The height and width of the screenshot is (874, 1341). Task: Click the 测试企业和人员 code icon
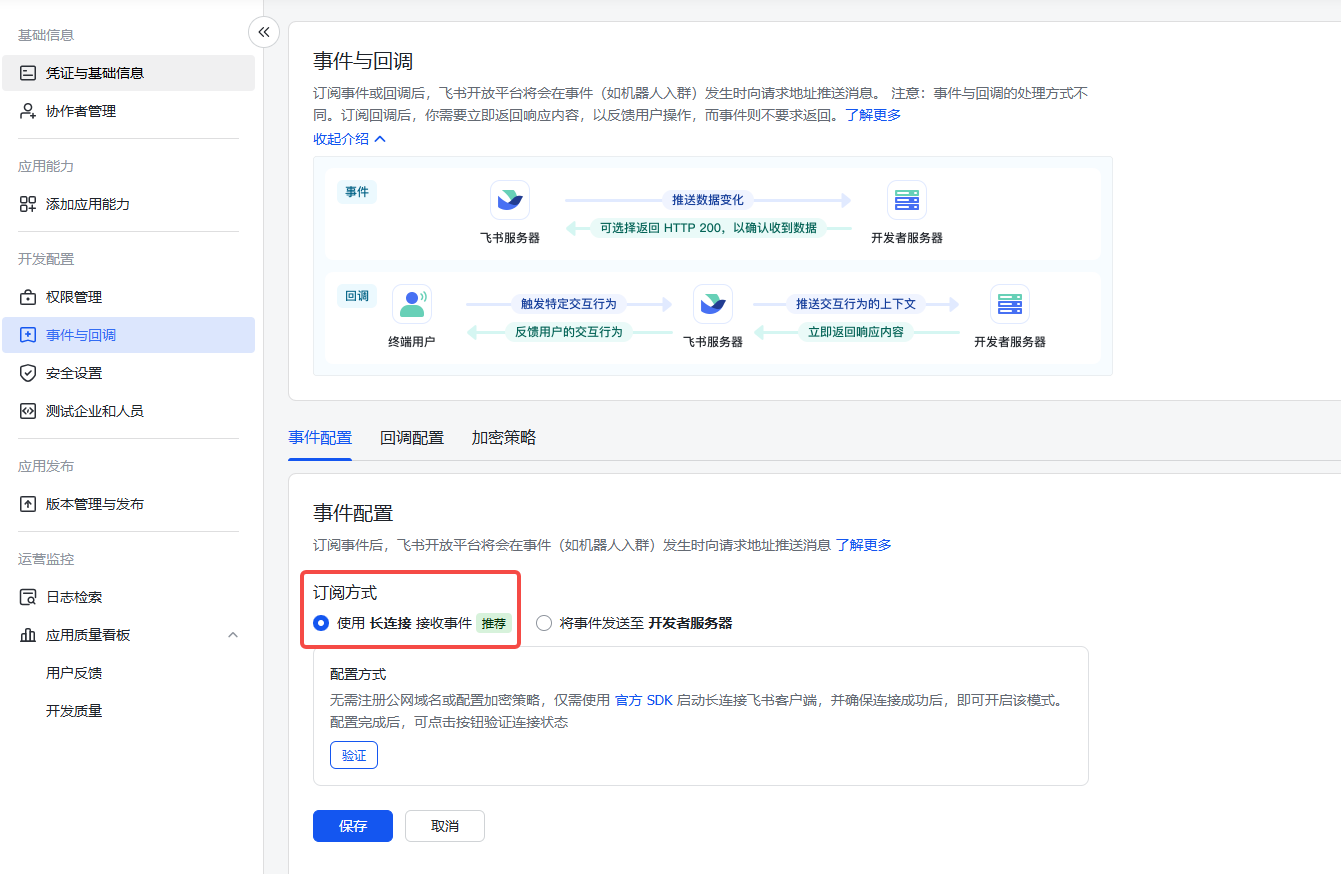point(28,411)
